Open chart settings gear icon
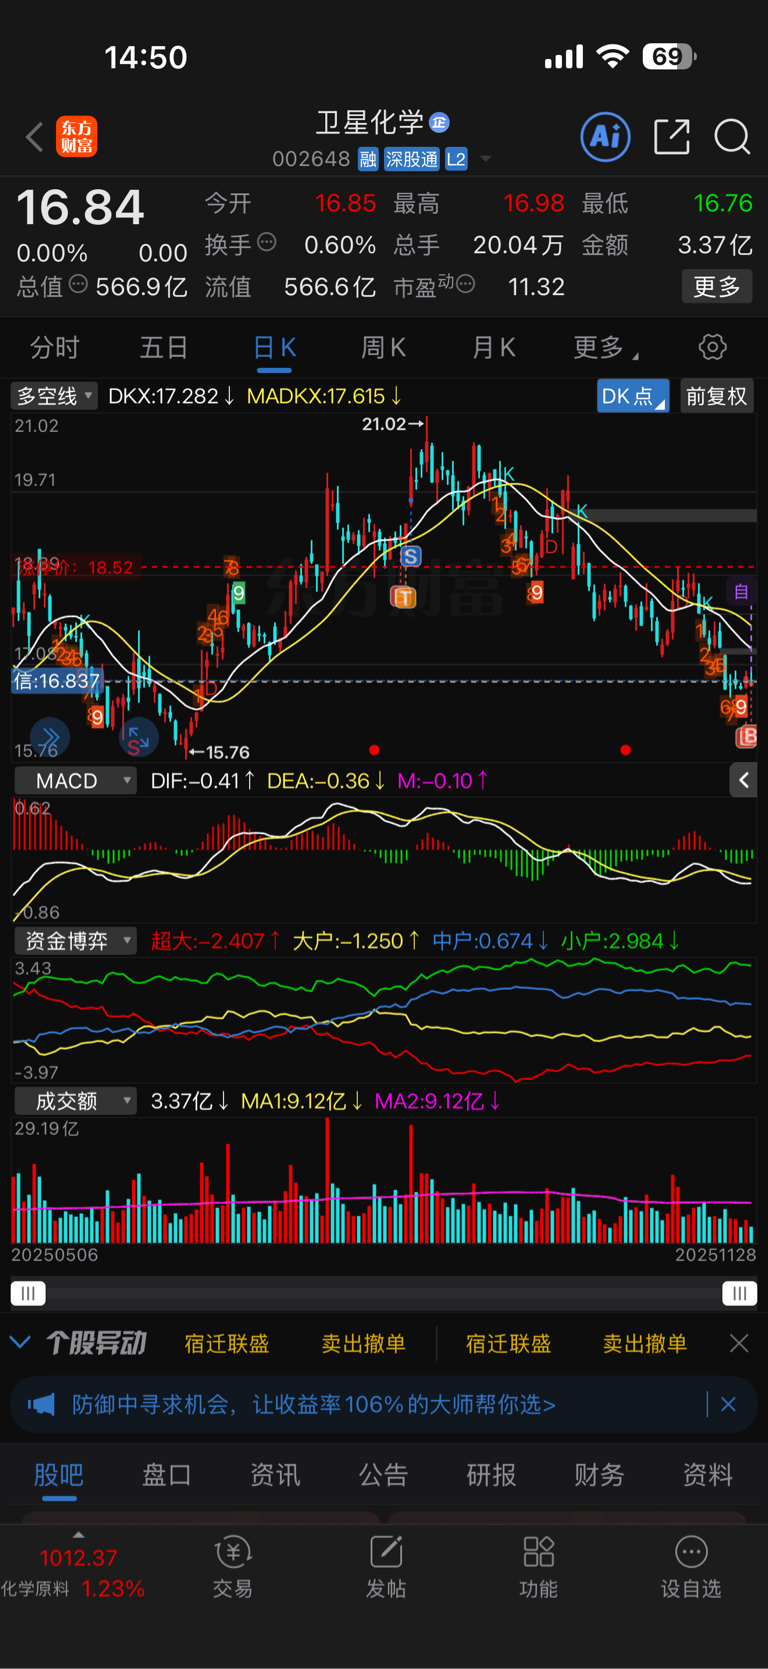Image resolution: width=768 pixels, height=1669 pixels. pos(712,347)
